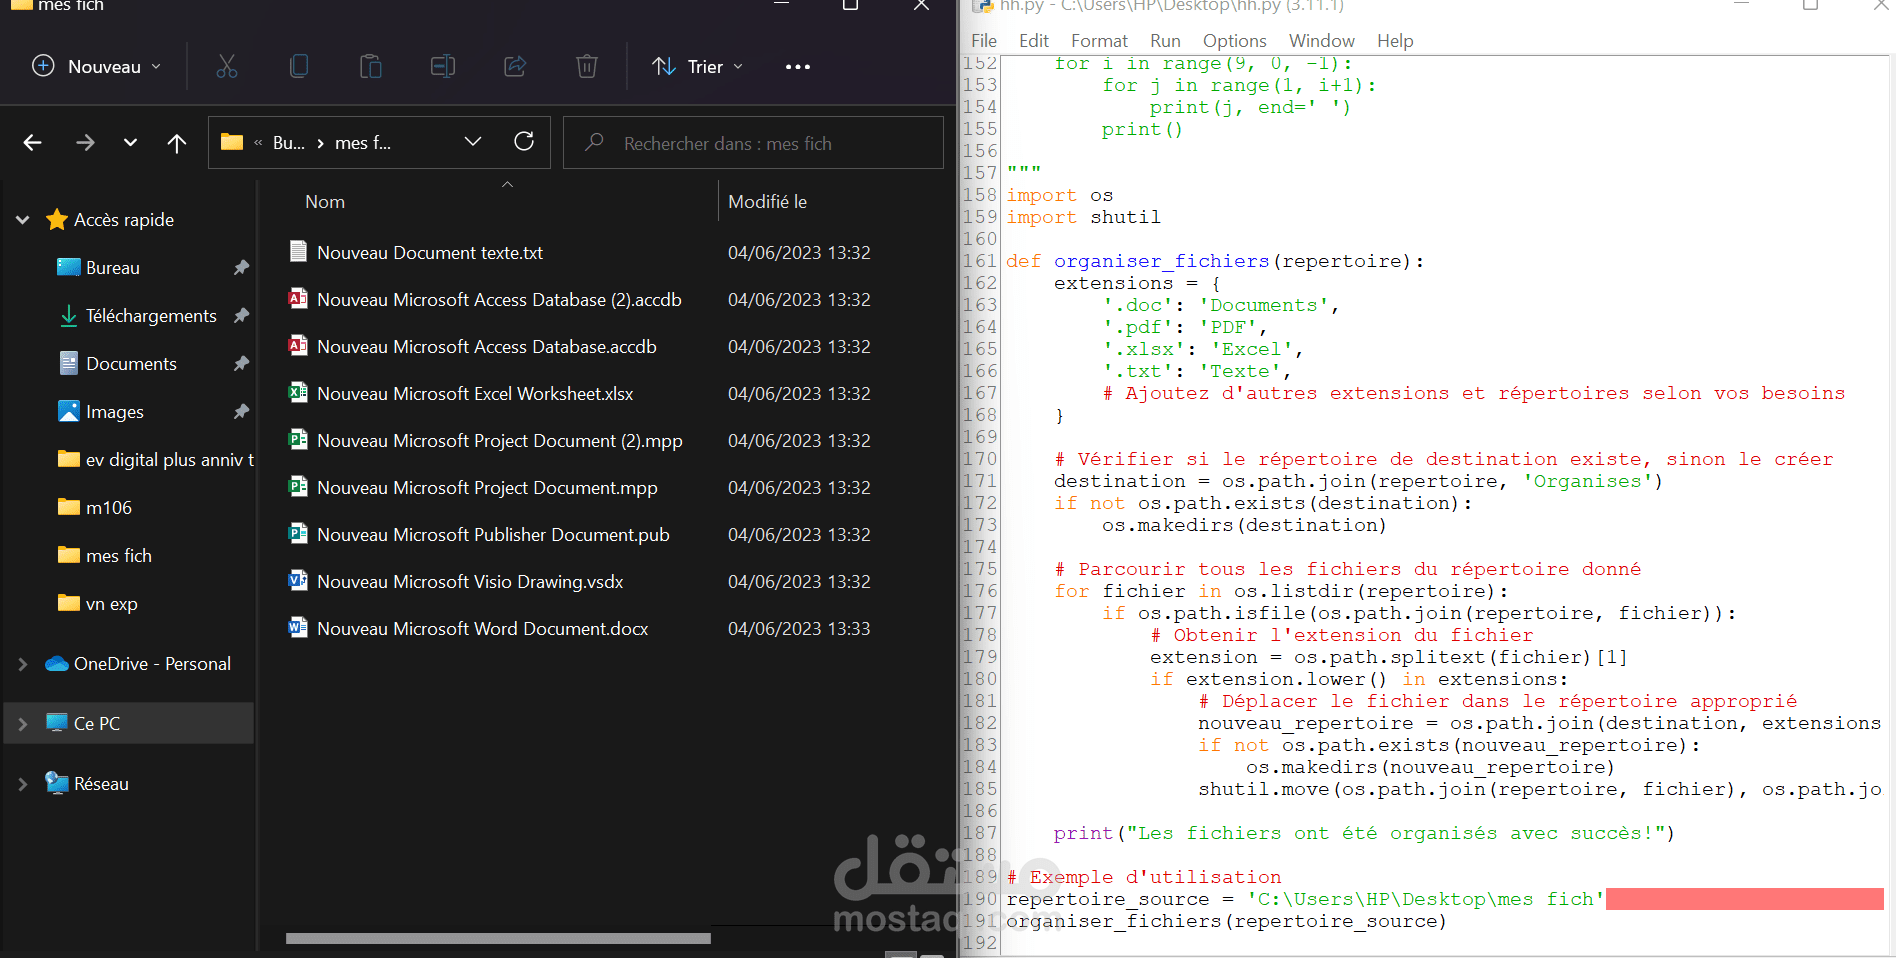Viewport: 1896px width, 958px height.
Task: Expand the OneDrive - Personal node
Action: click(23, 664)
